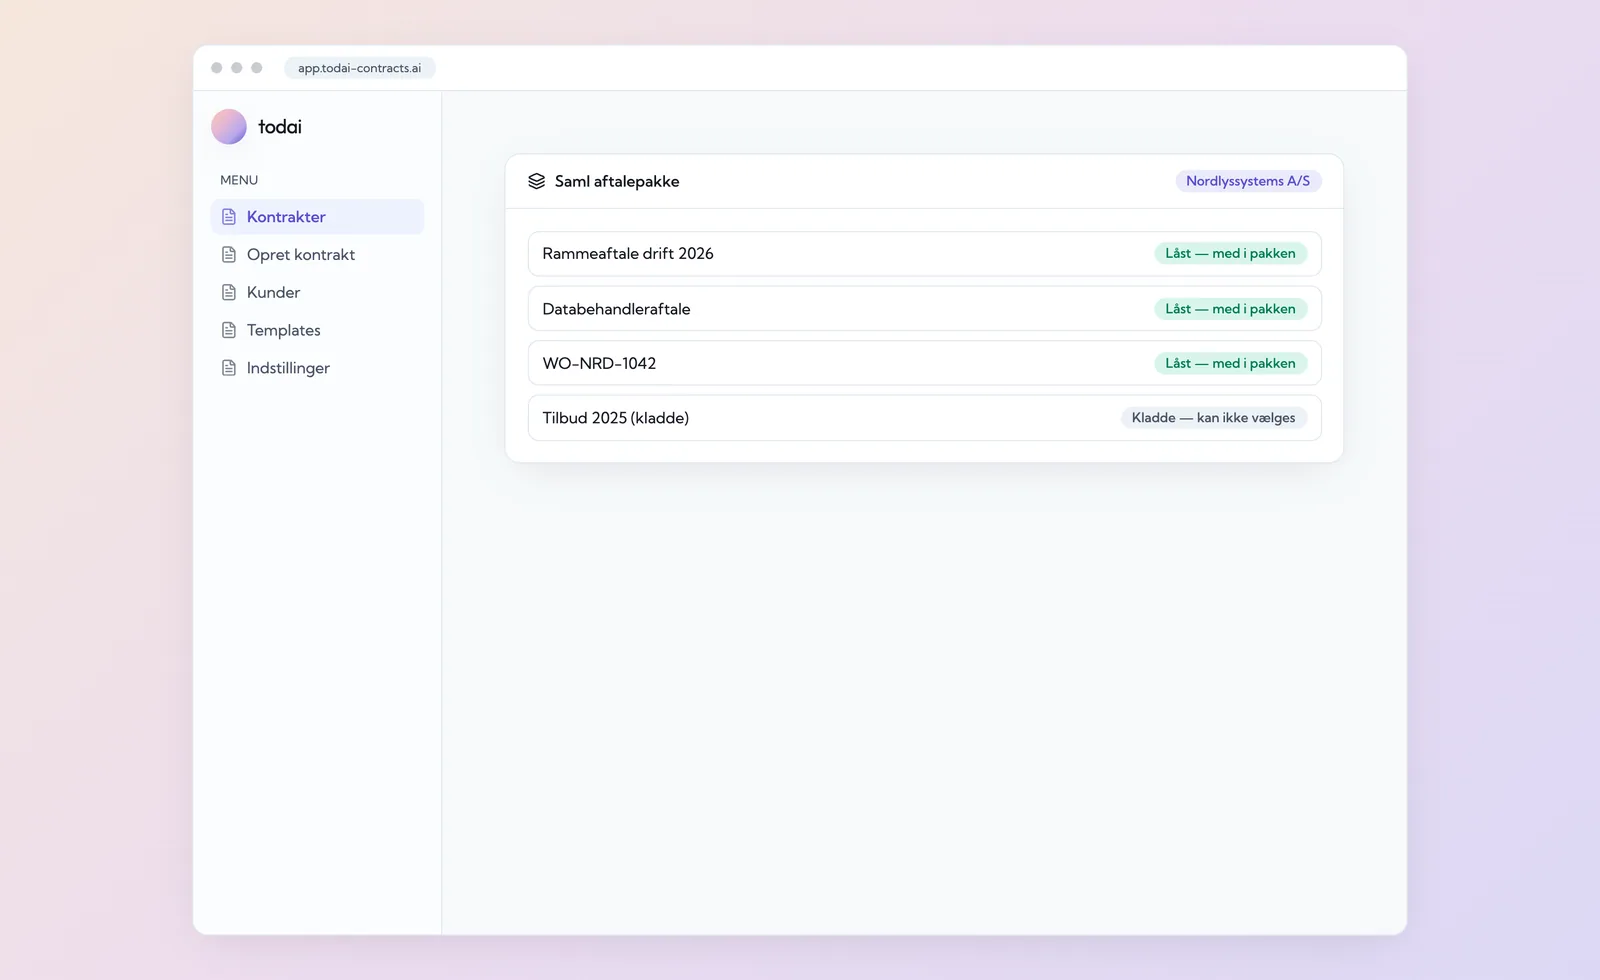Open the Kontrakter menu item
Viewport: 1600px width, 980px height.
click(x=317, y=217)
